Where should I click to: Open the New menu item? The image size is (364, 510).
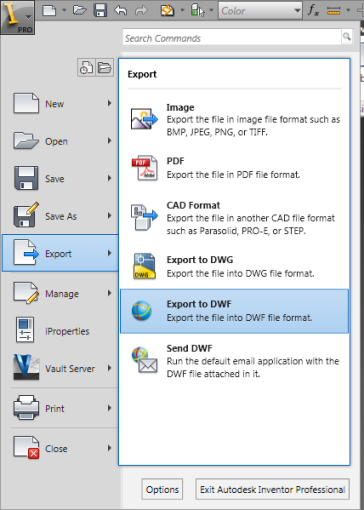tap(60, 104)
